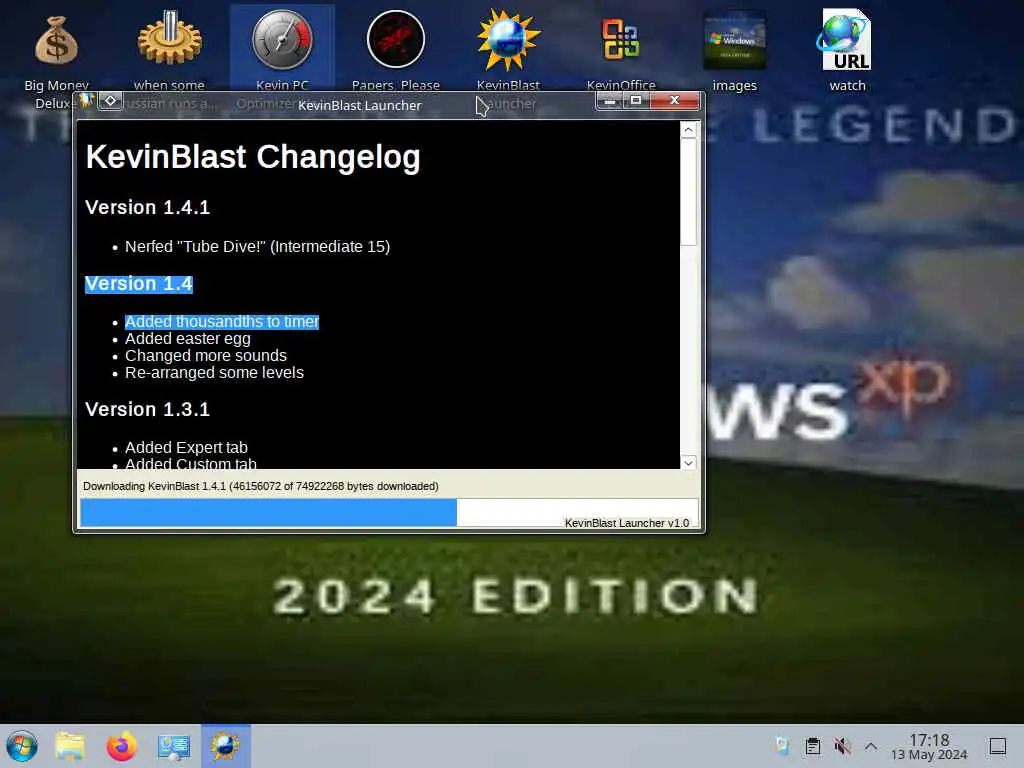
Task: Minimize the KevinBlast Launcher window
Action: 609,101
